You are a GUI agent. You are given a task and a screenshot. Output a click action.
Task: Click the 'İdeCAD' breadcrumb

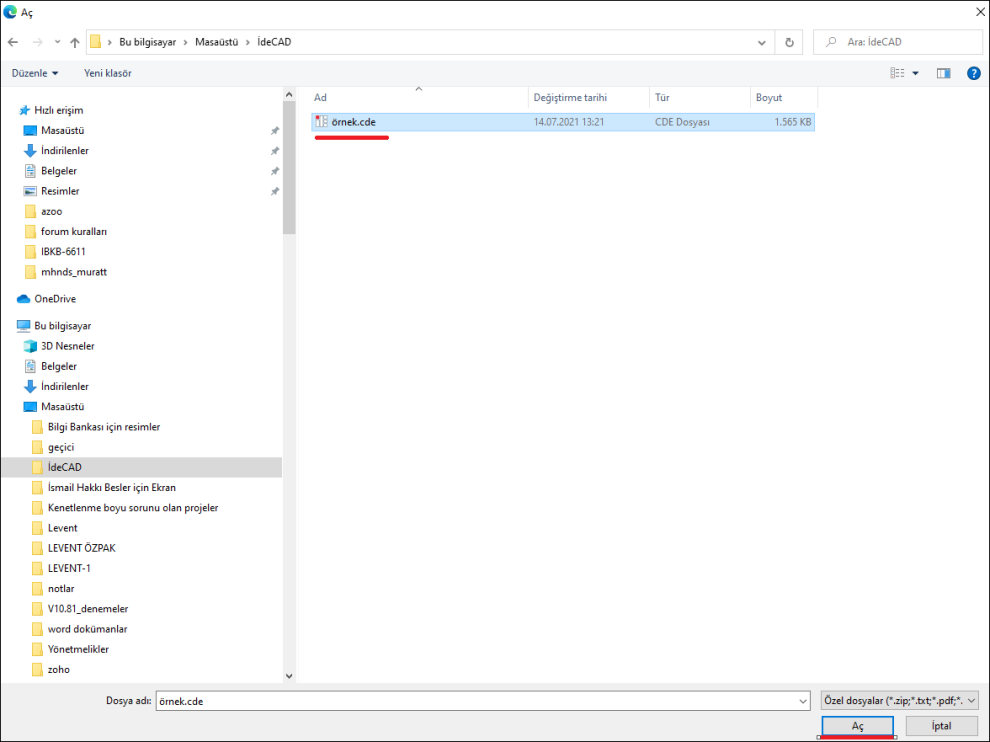[274, 42]
